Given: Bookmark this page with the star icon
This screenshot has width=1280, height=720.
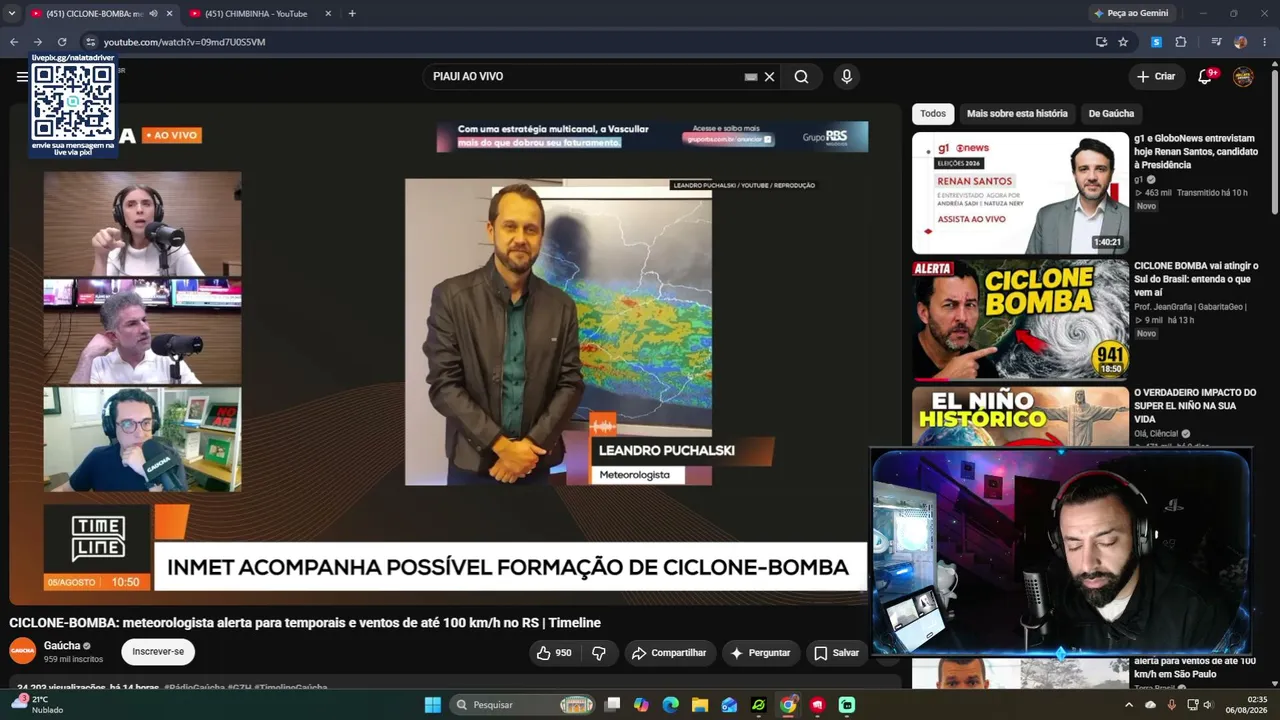Looking at the screenshot, I should (x=1123, y=42).
